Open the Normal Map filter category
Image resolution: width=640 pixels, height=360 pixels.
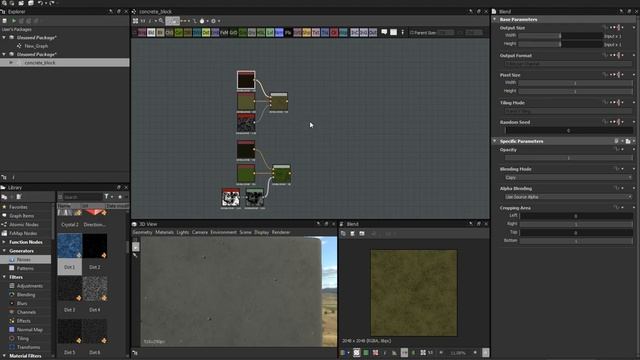(30, 330)
